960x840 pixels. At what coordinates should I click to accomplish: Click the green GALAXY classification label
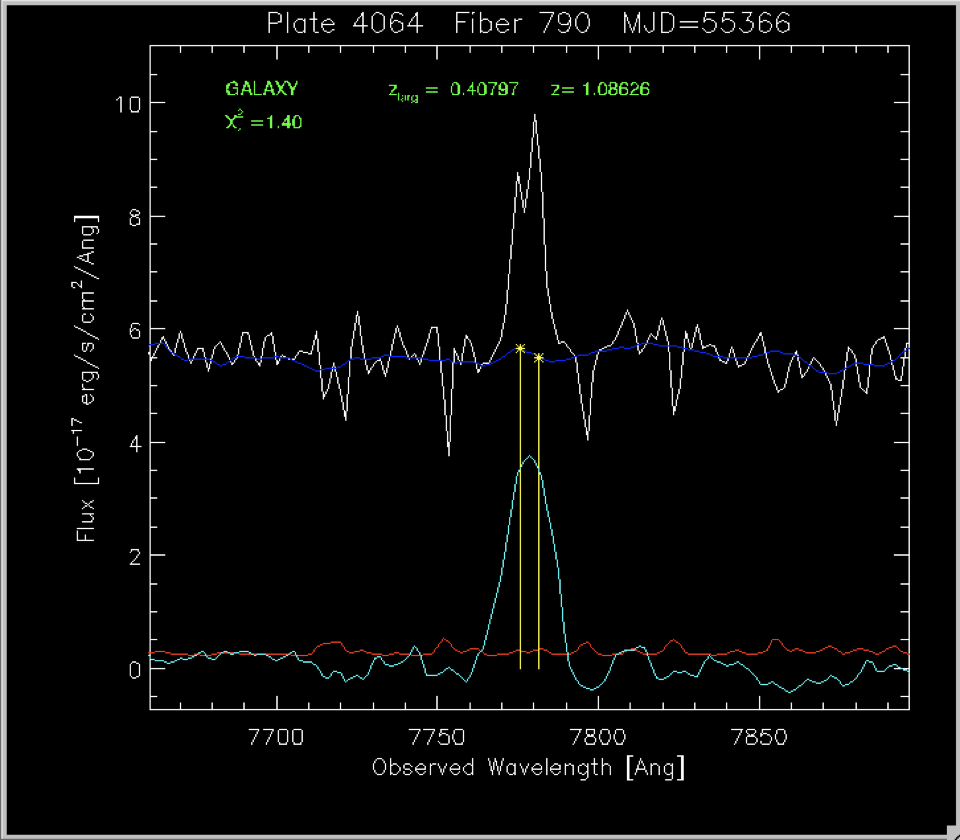[x=260, y=89]
